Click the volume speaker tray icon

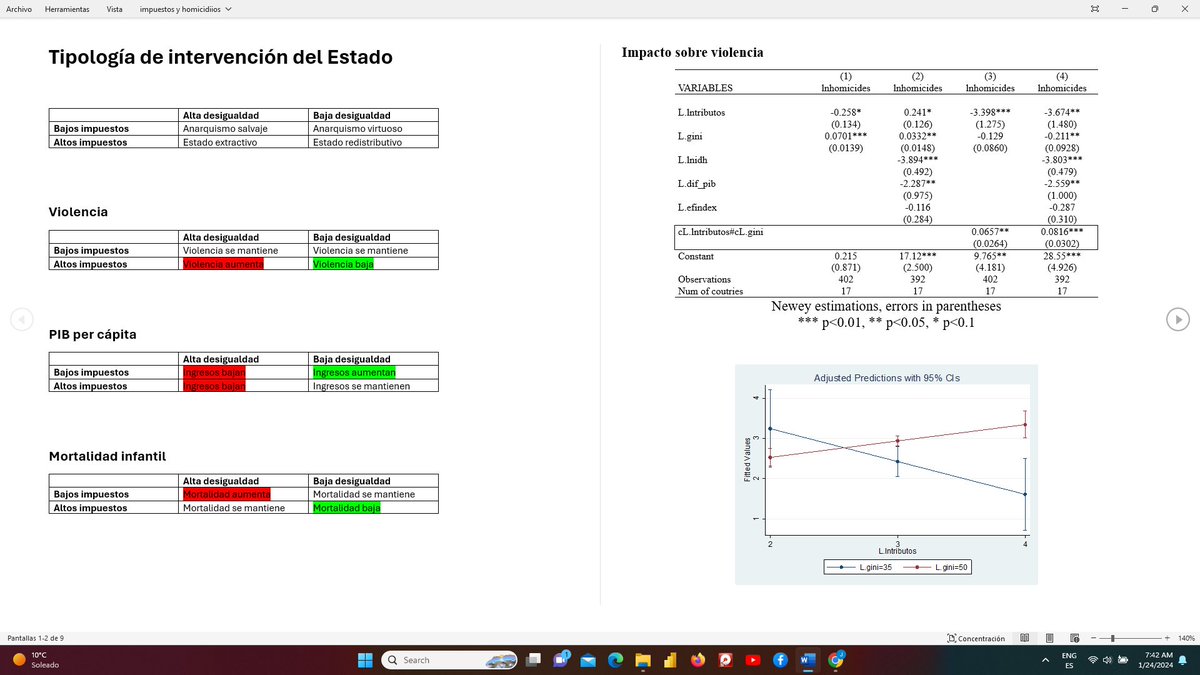point(1107,660)
